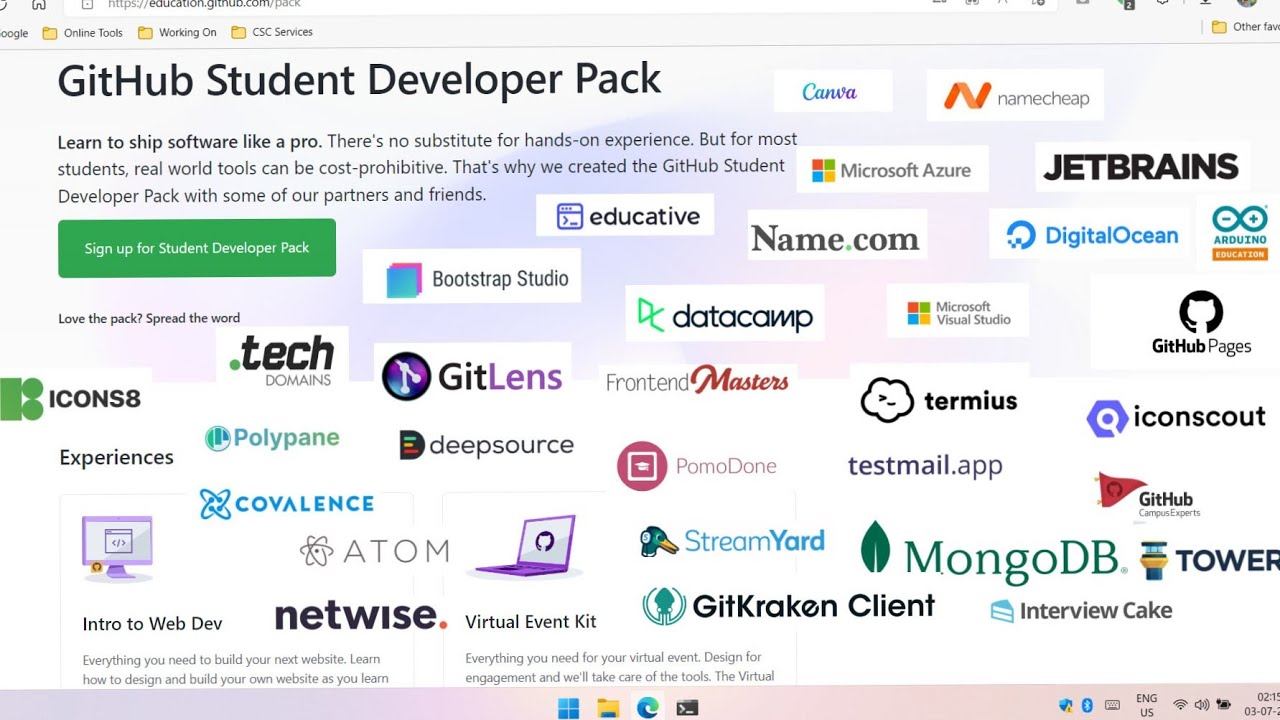Sign up for Student Developer Pack

[197, 248]
